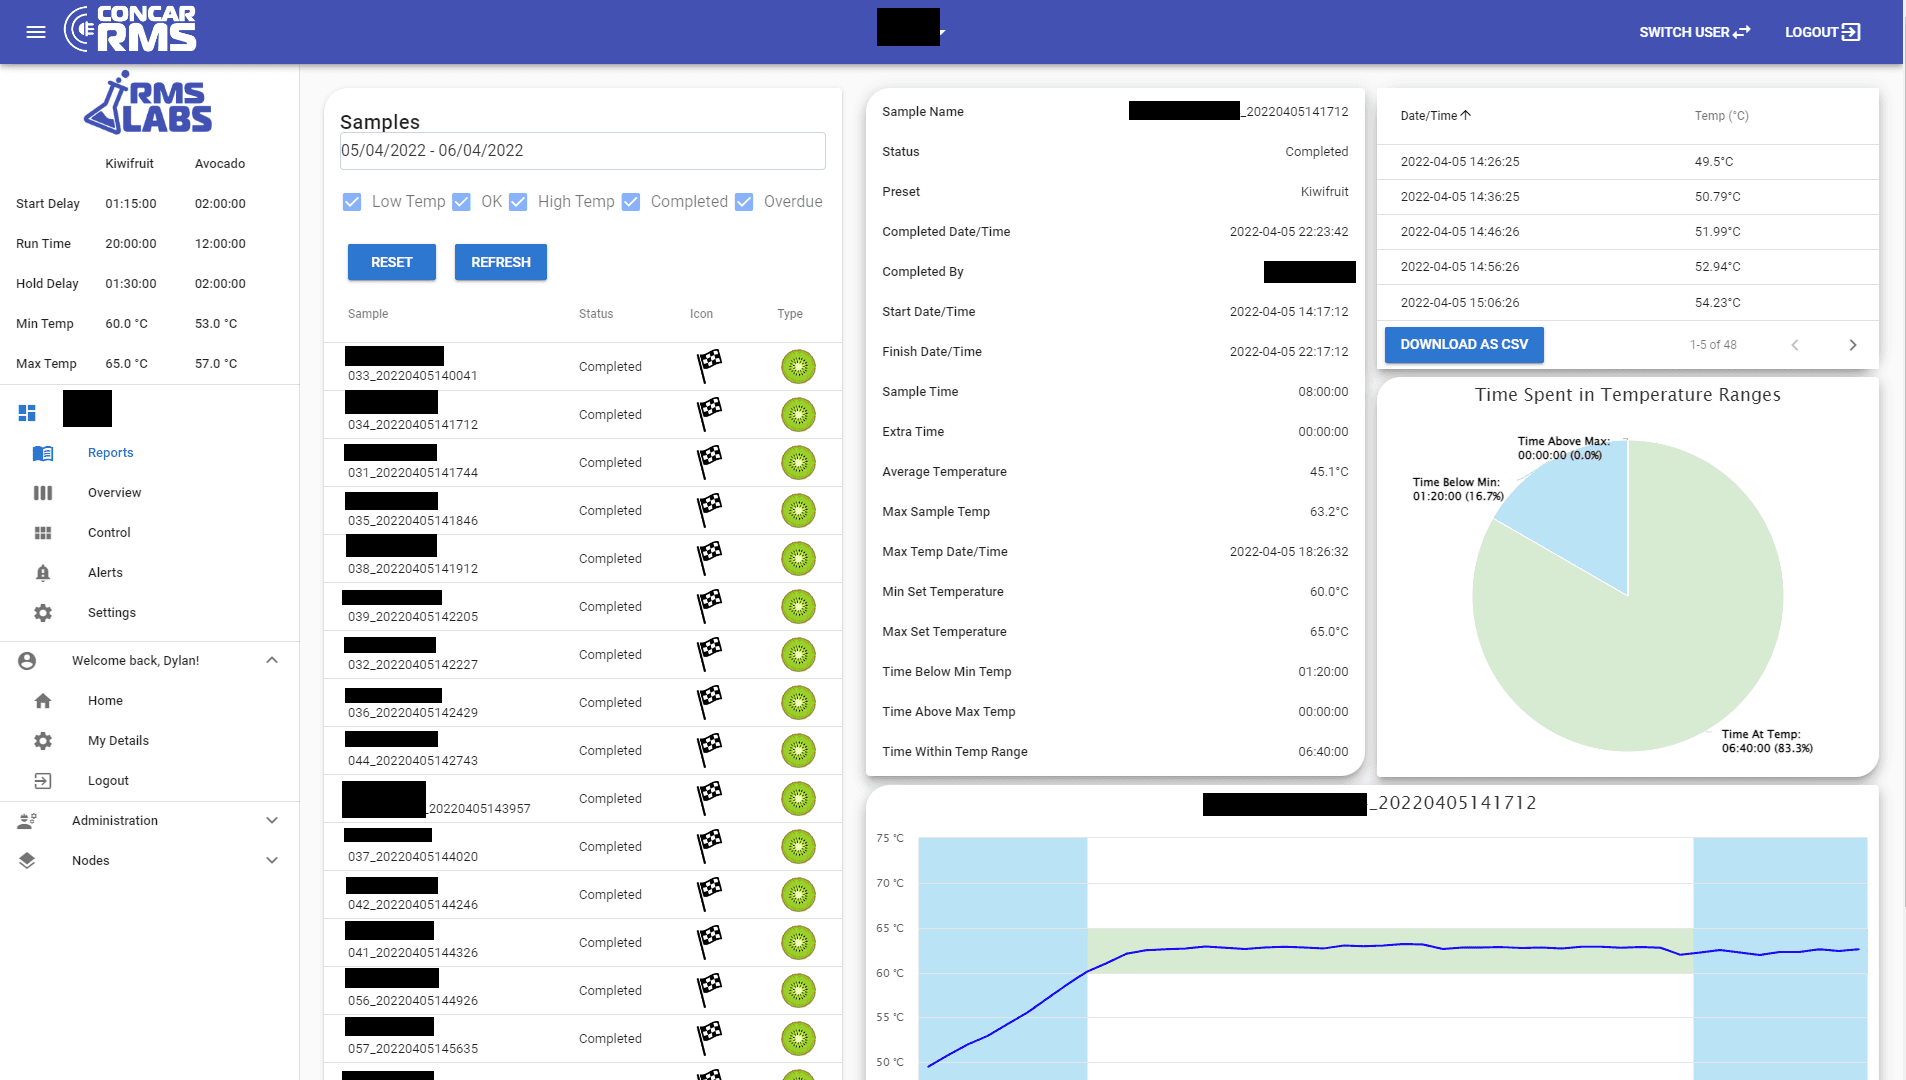Click kiwifruit icon for sample 035_20220405141846

point(798,511)
